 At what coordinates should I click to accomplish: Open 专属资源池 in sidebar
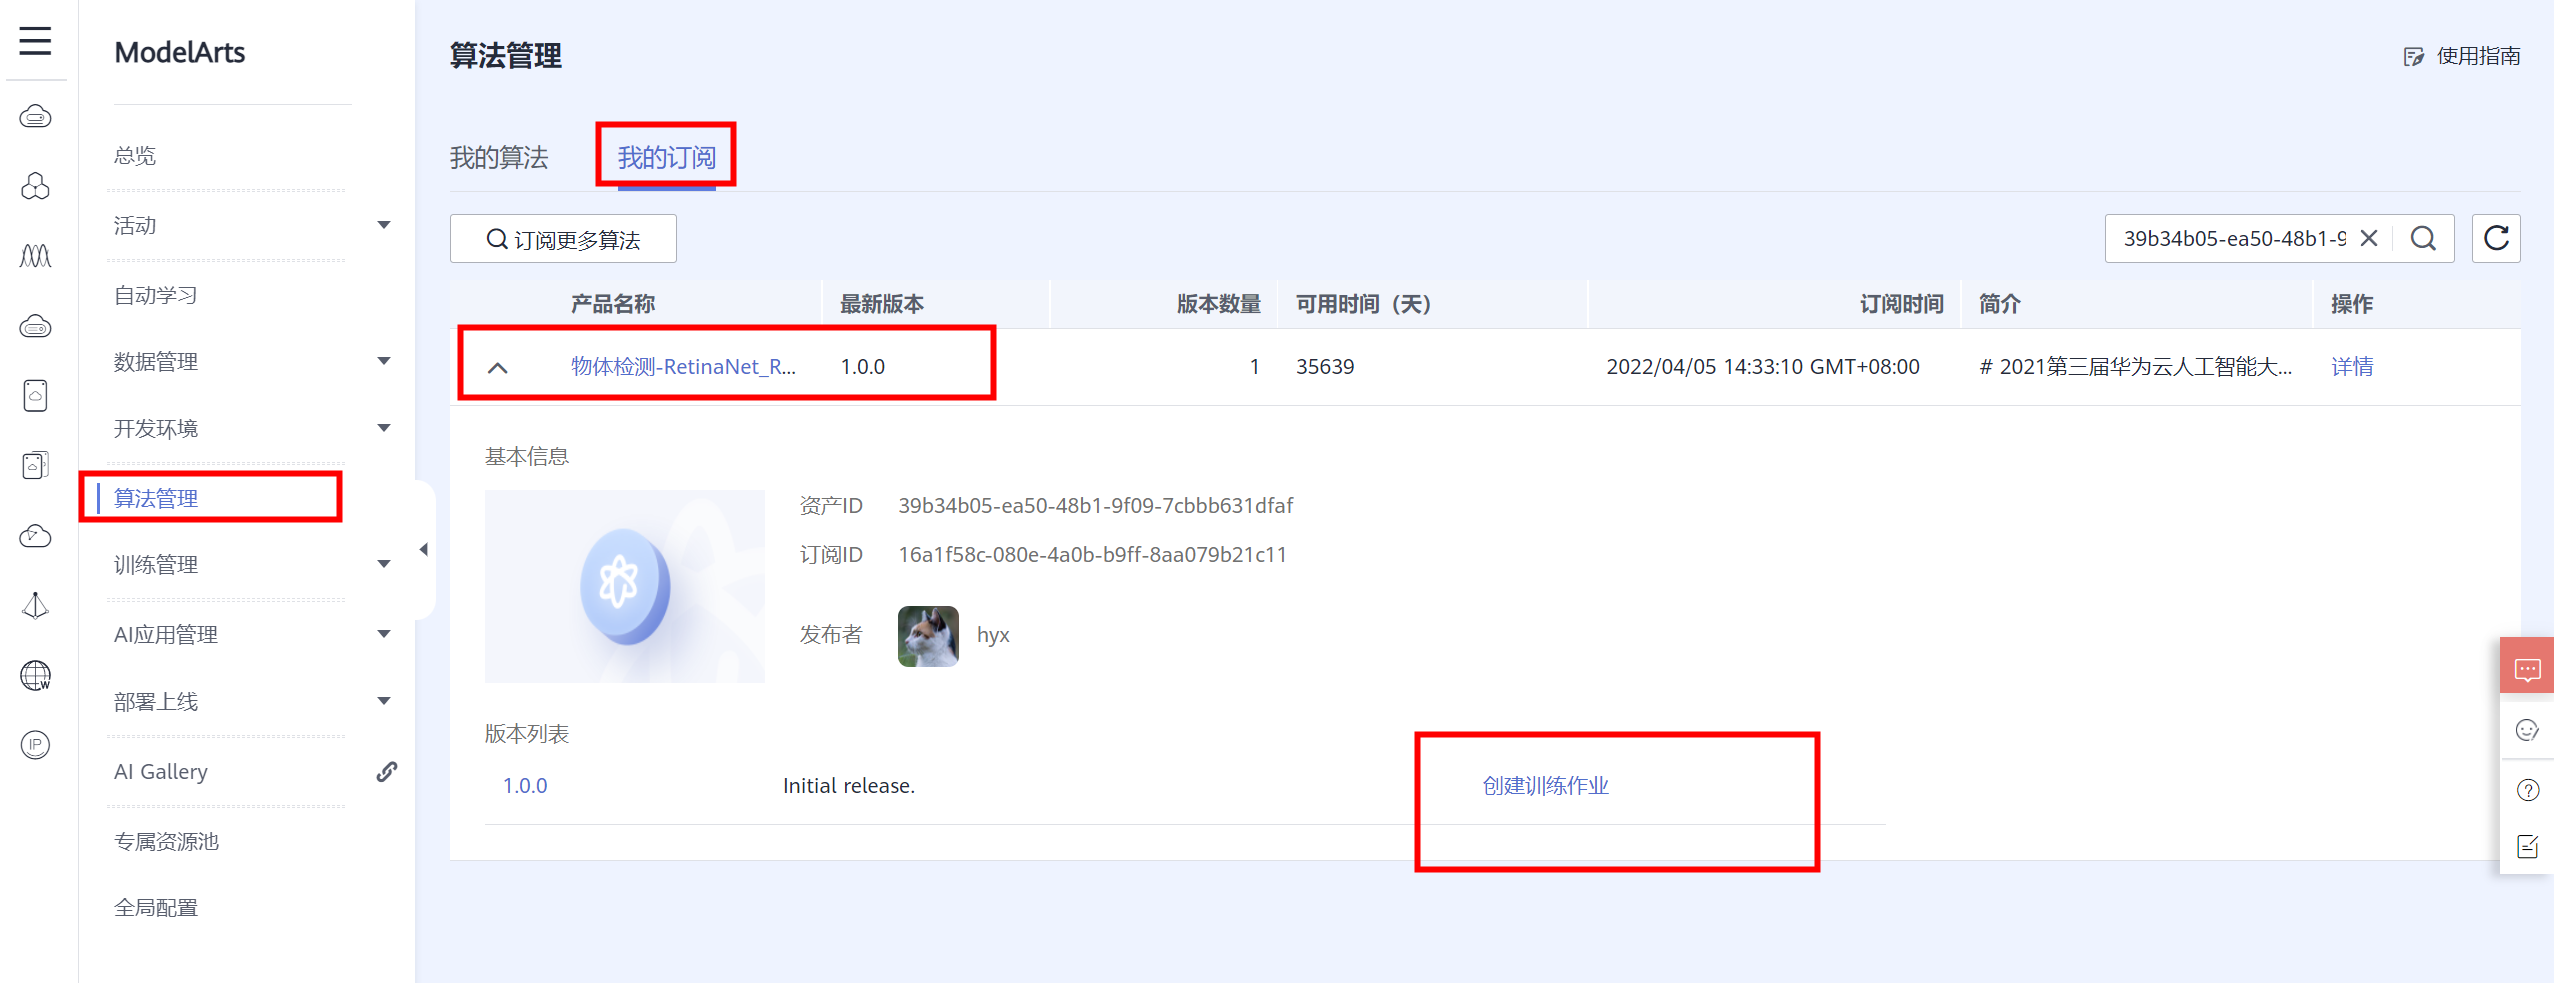pos(166,841)
